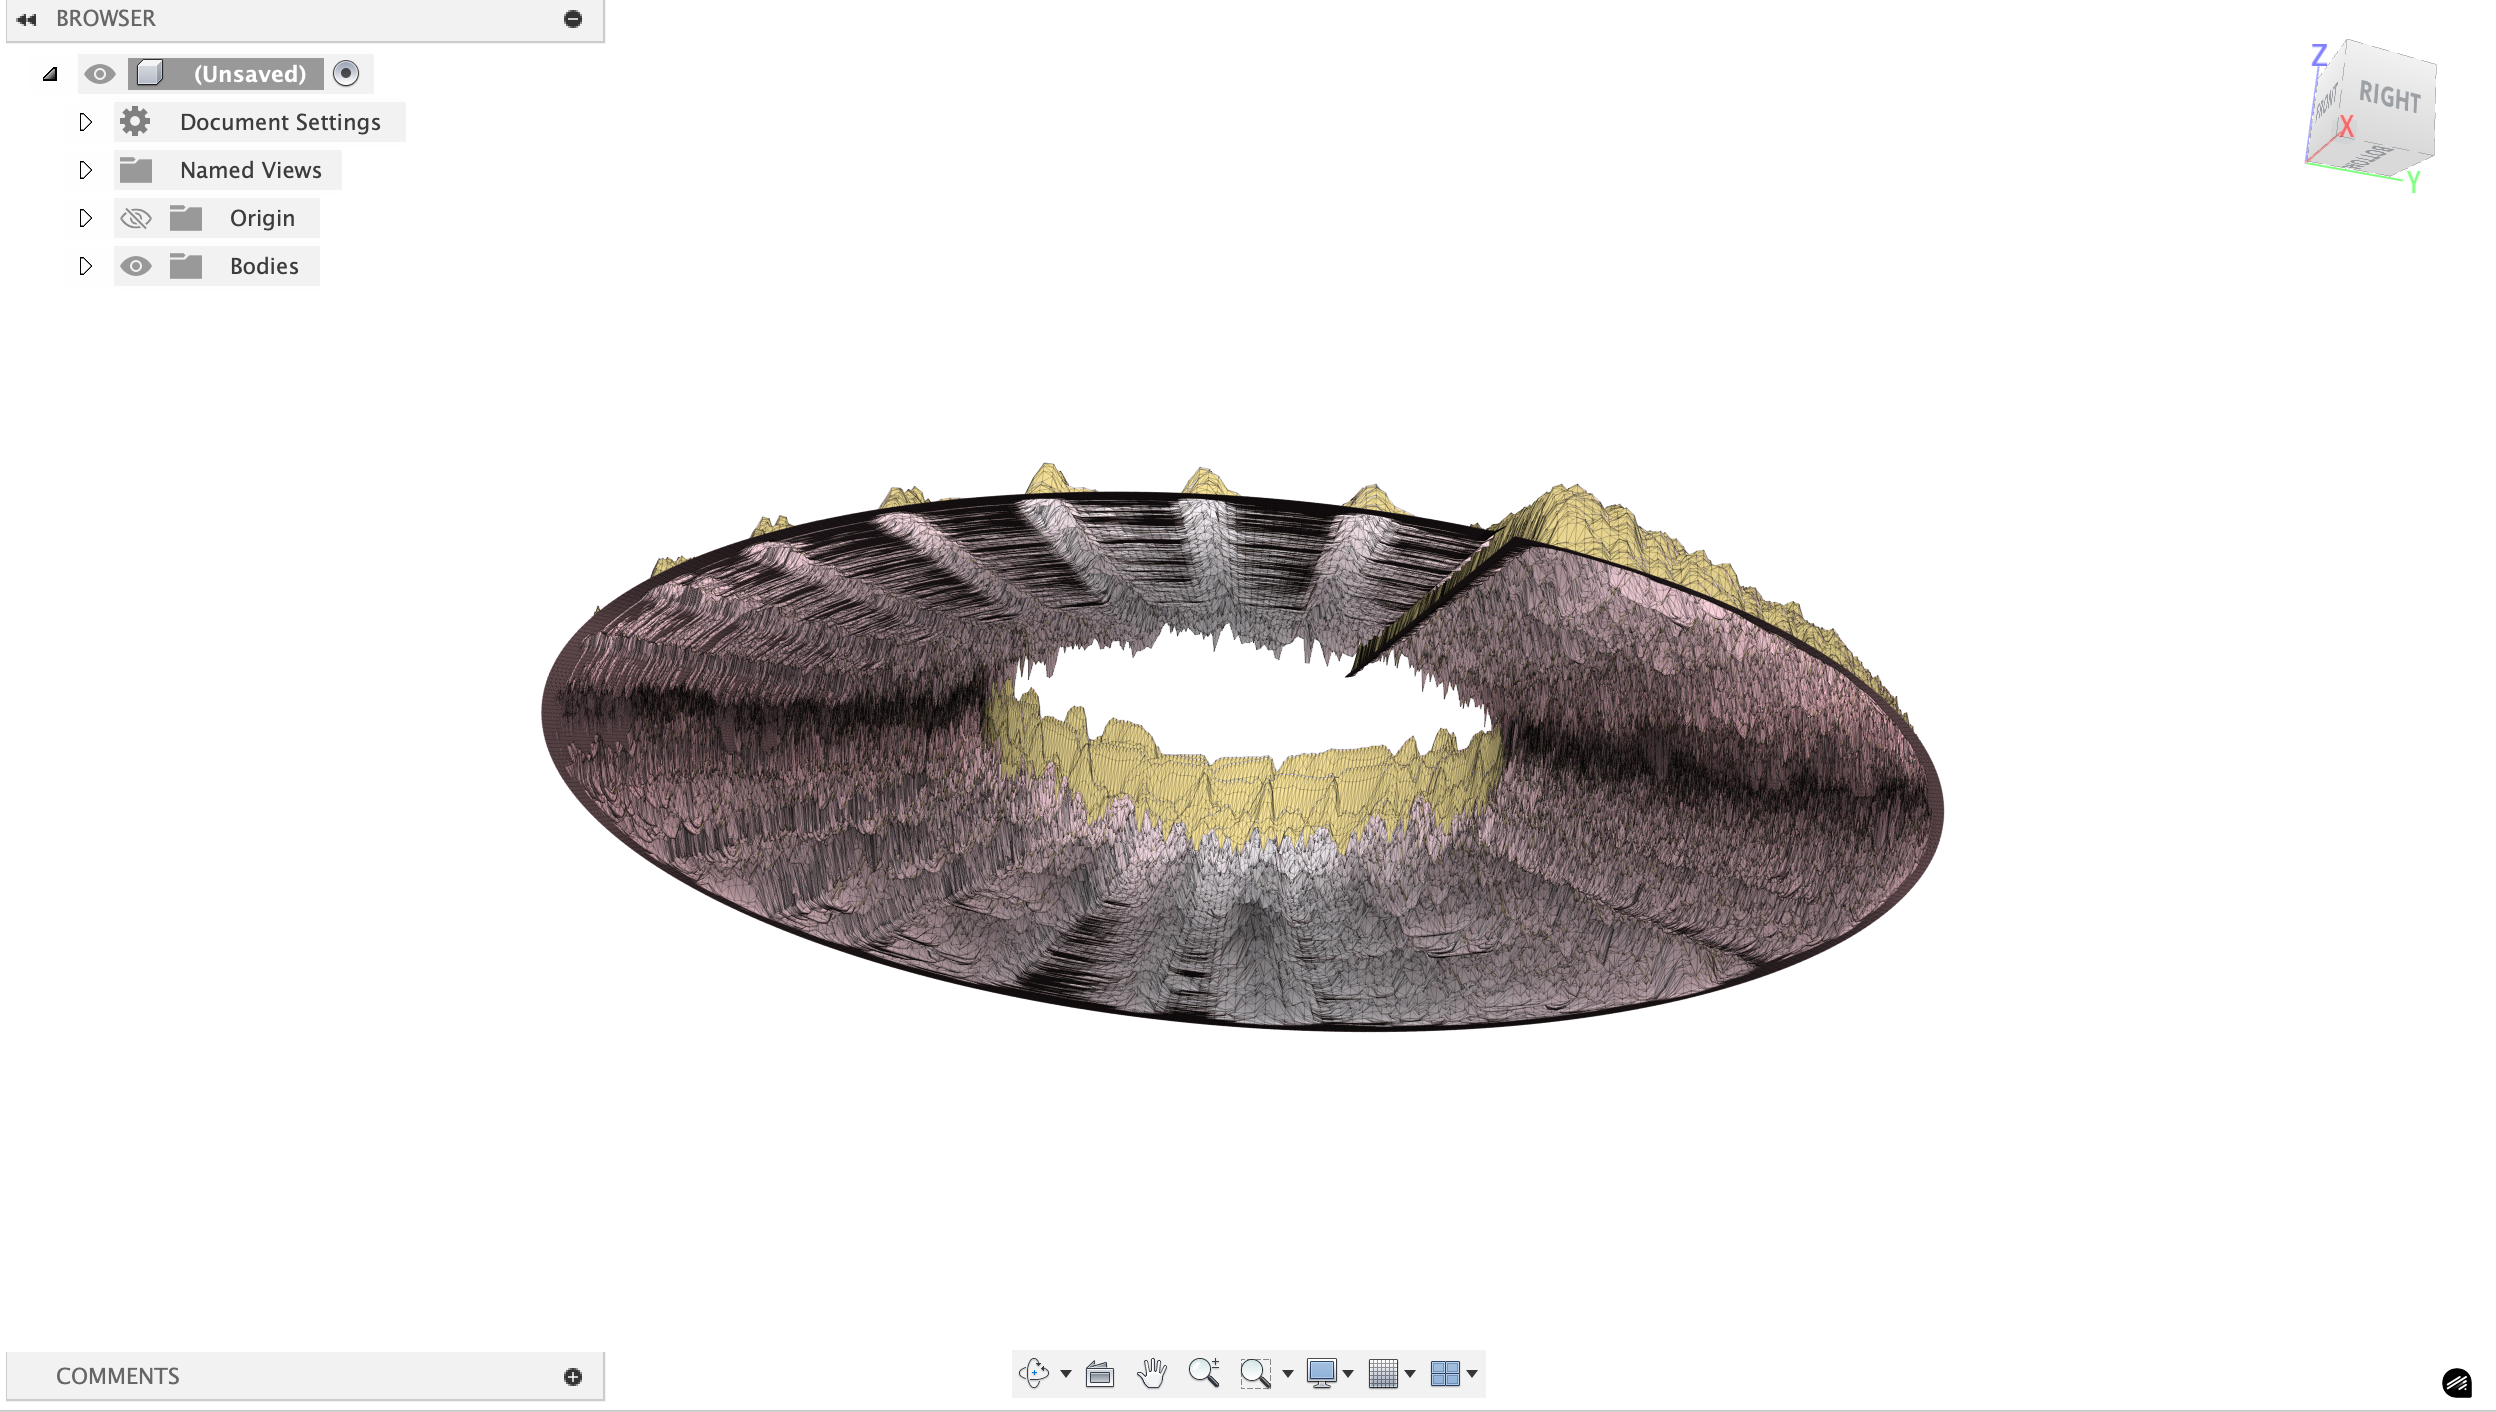Expand the Bodies folder tree arrow

tap(86, 266)
